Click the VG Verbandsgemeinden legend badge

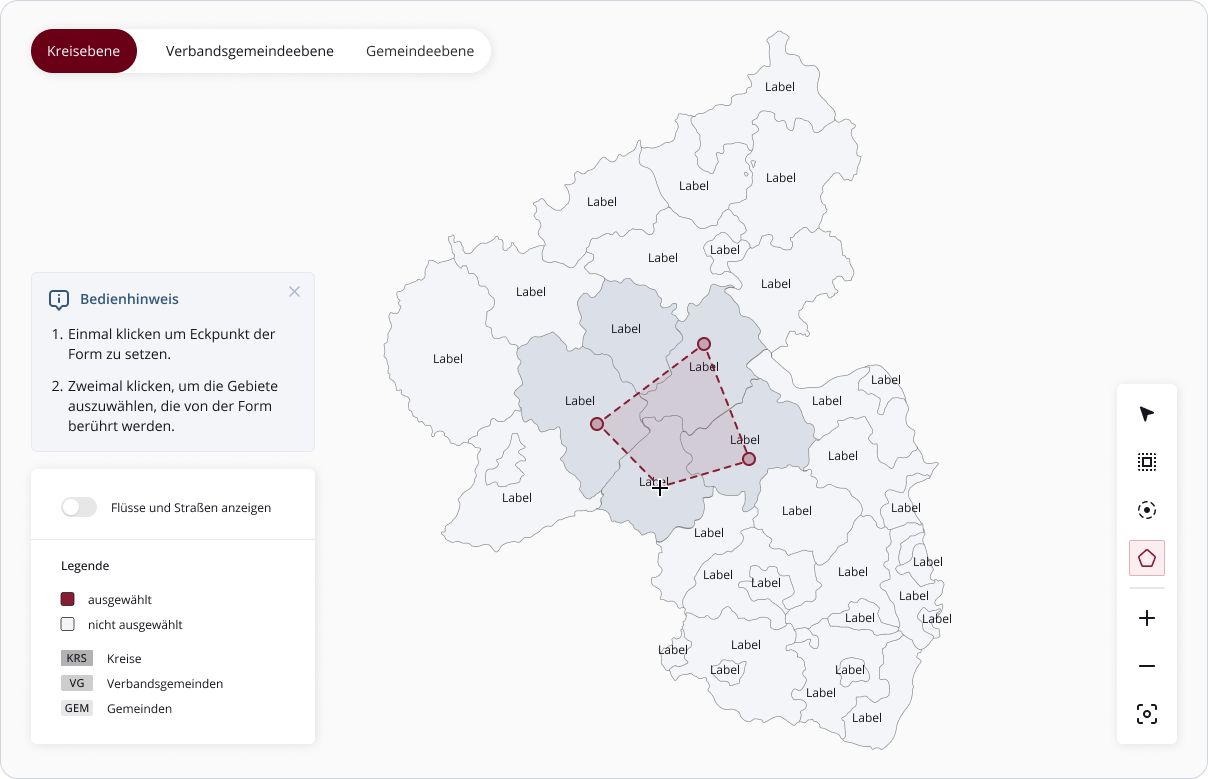coord(77,684)
